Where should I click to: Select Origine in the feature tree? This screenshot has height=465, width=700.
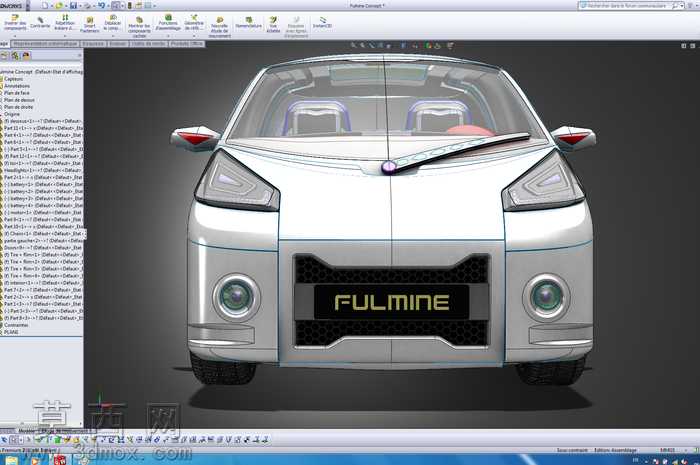pyautogui.click(x=12, y=114)
